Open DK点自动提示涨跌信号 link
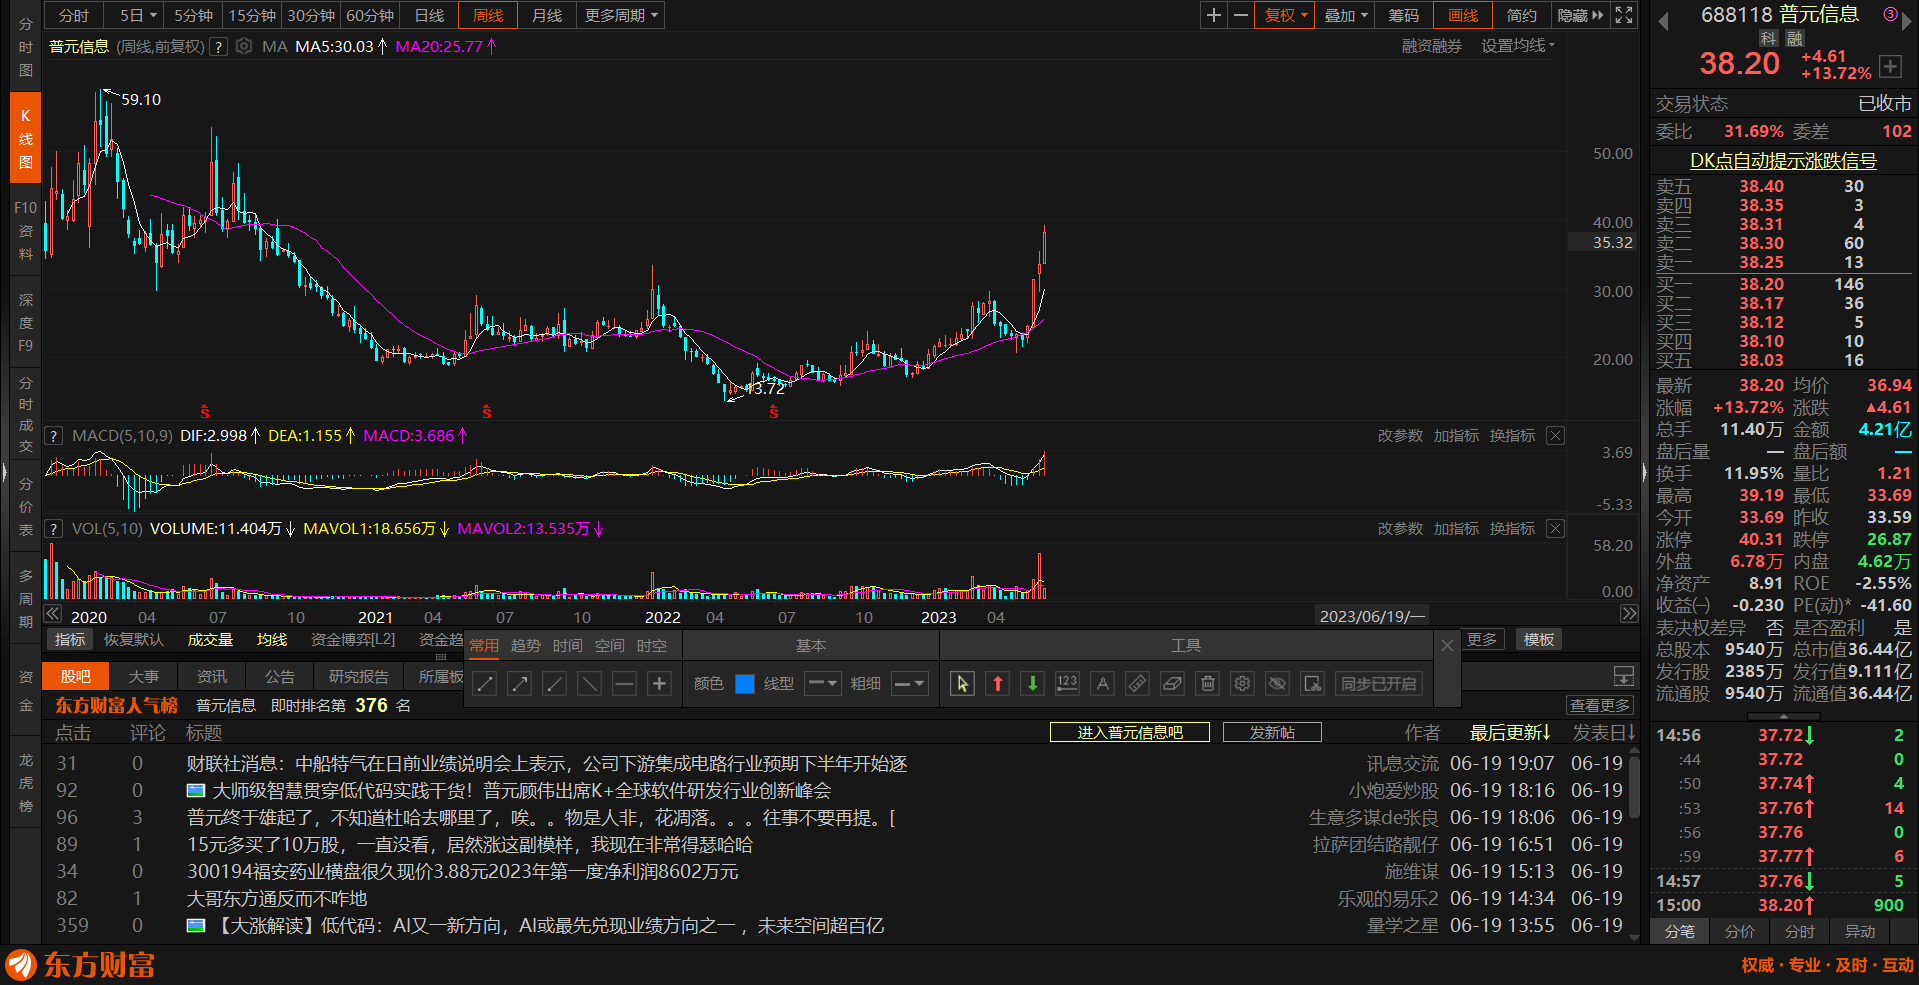The width and height of the screenshot is (1919, 985). [x=1783, y=161]
